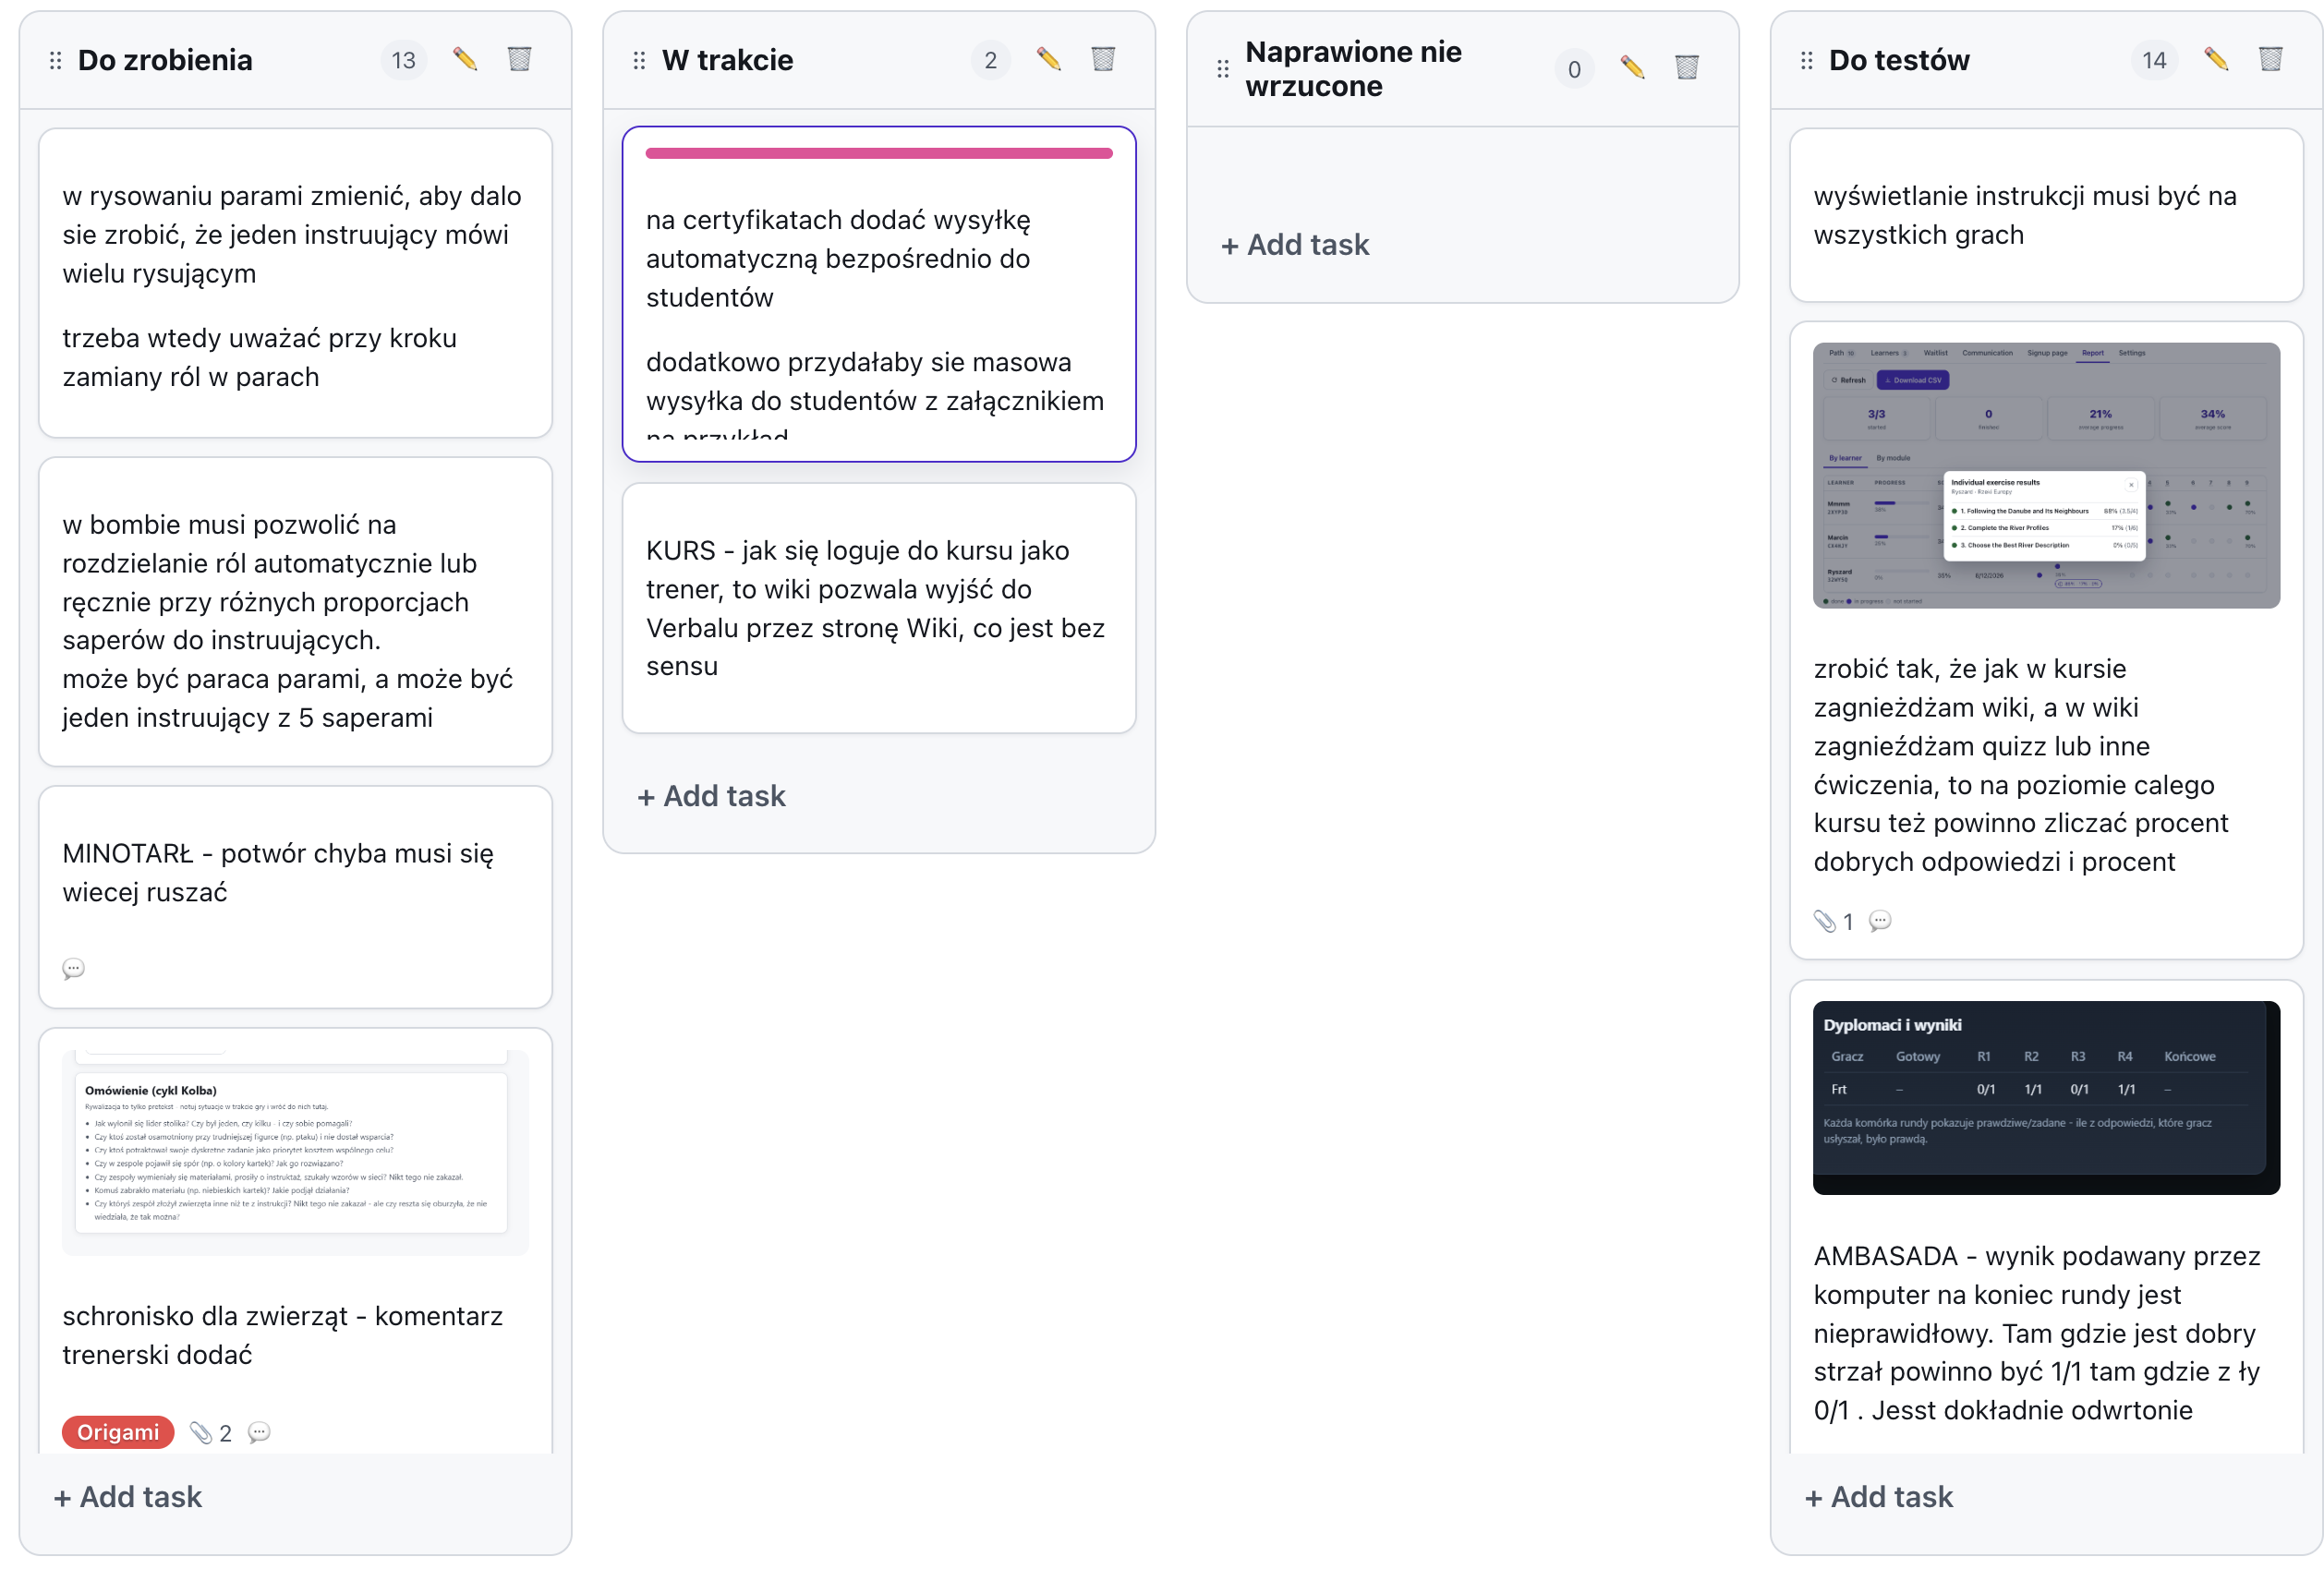Click the schronisko dla zwierząt card title

pyautogui.click(x=282, y=1335)
